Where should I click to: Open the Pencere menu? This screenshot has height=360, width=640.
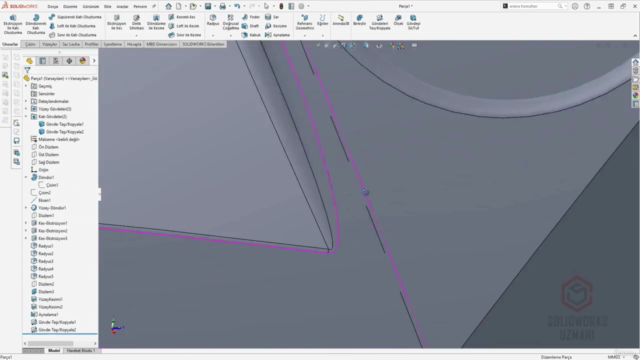pos(140,7)
